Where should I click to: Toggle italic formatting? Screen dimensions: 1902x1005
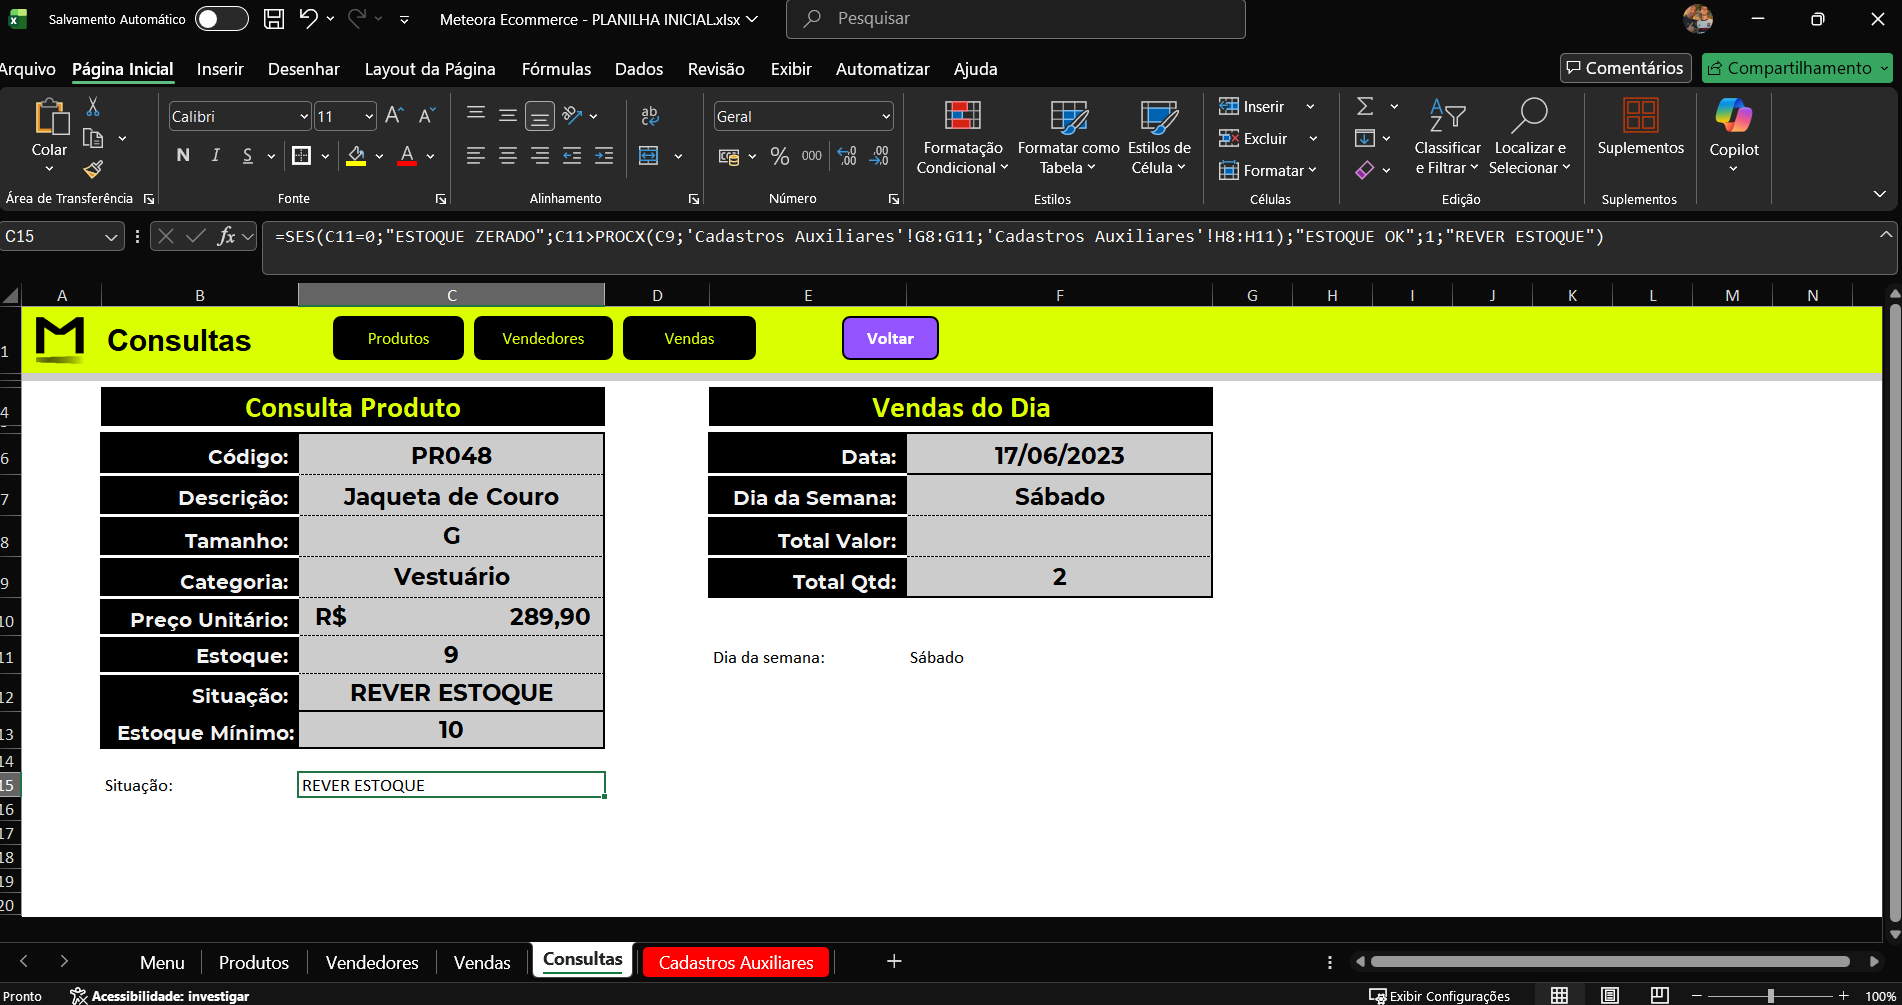(215, 155)
